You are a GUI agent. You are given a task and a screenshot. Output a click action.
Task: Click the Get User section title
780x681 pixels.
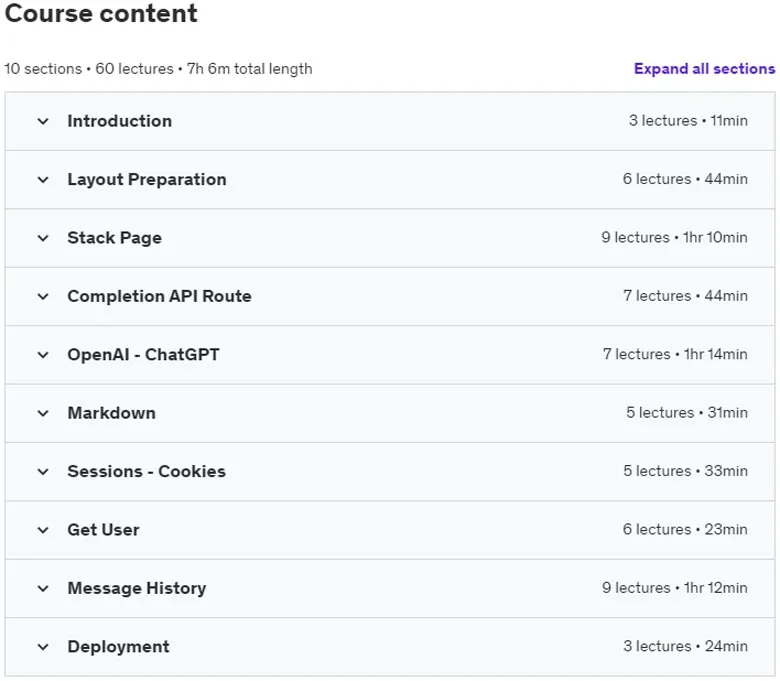[x=103, y=530]
